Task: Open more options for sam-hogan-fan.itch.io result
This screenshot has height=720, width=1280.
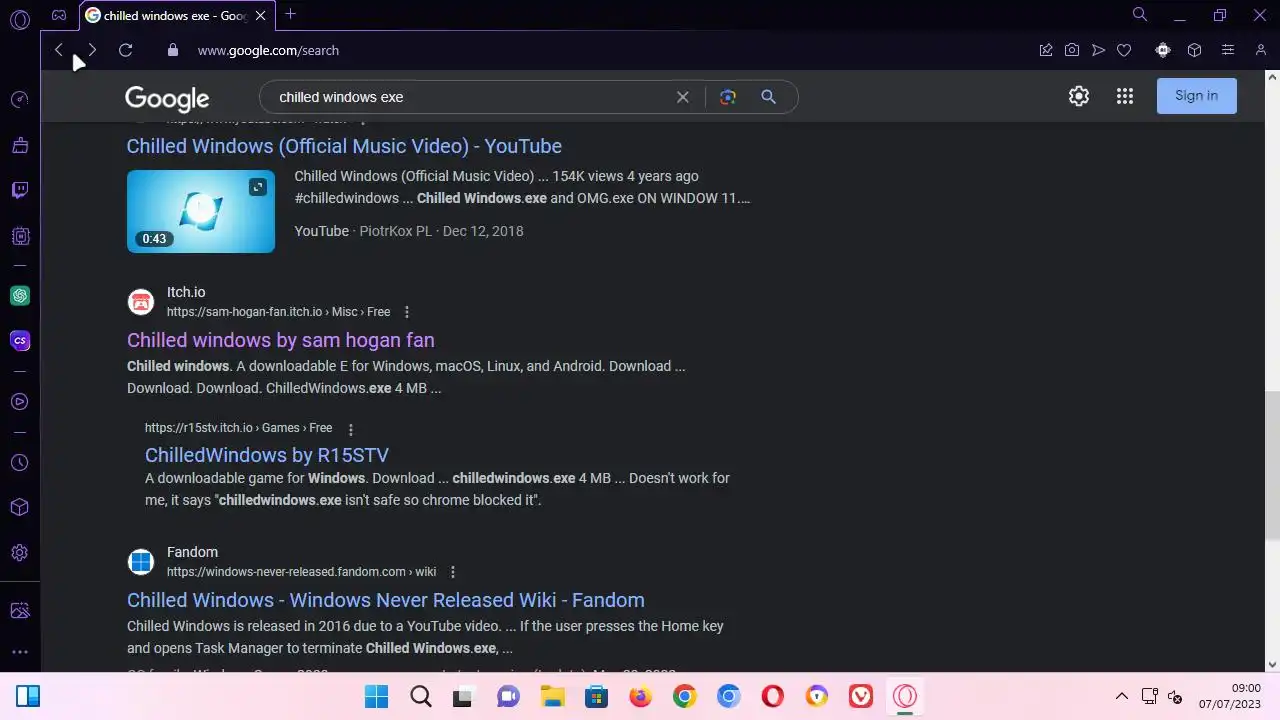Action: point(406,312)
